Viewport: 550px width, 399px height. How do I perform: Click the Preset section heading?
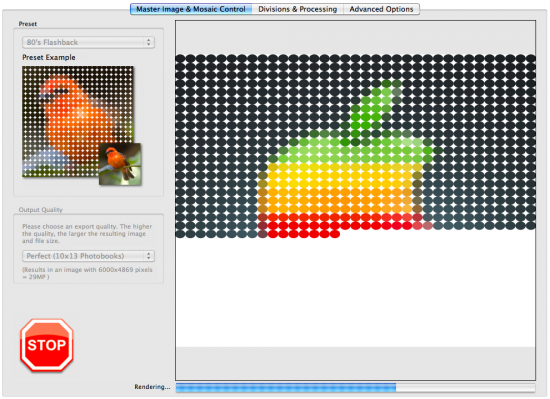(x=28, y=24)
